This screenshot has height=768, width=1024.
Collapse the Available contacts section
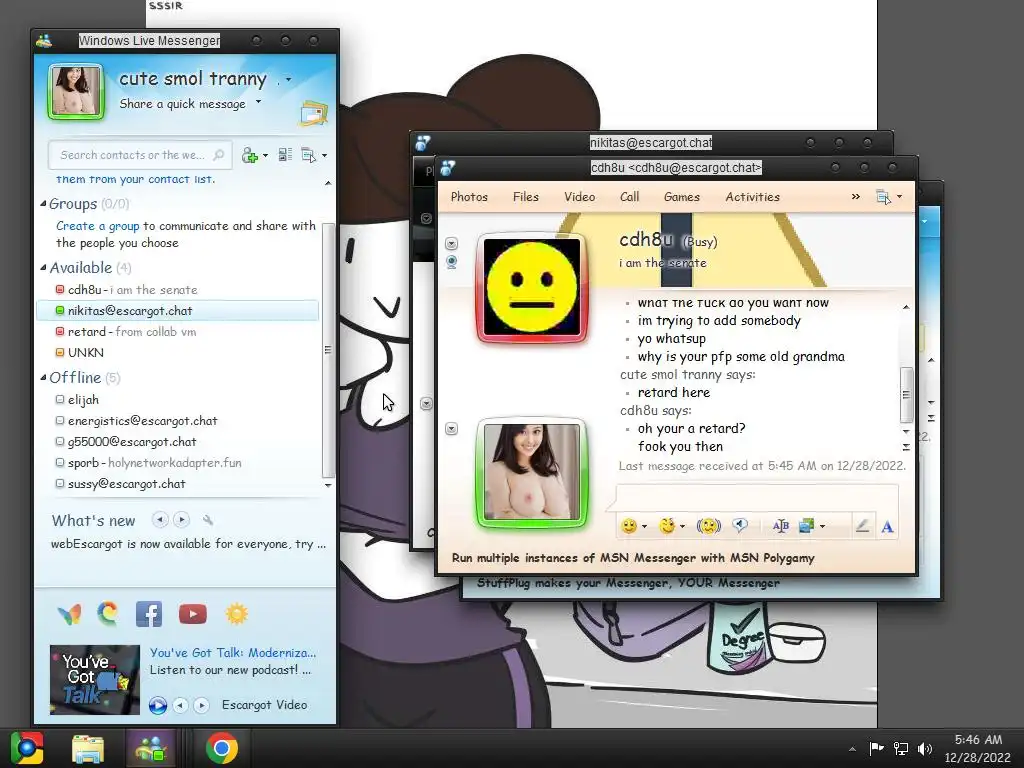[x=43, y=267]
